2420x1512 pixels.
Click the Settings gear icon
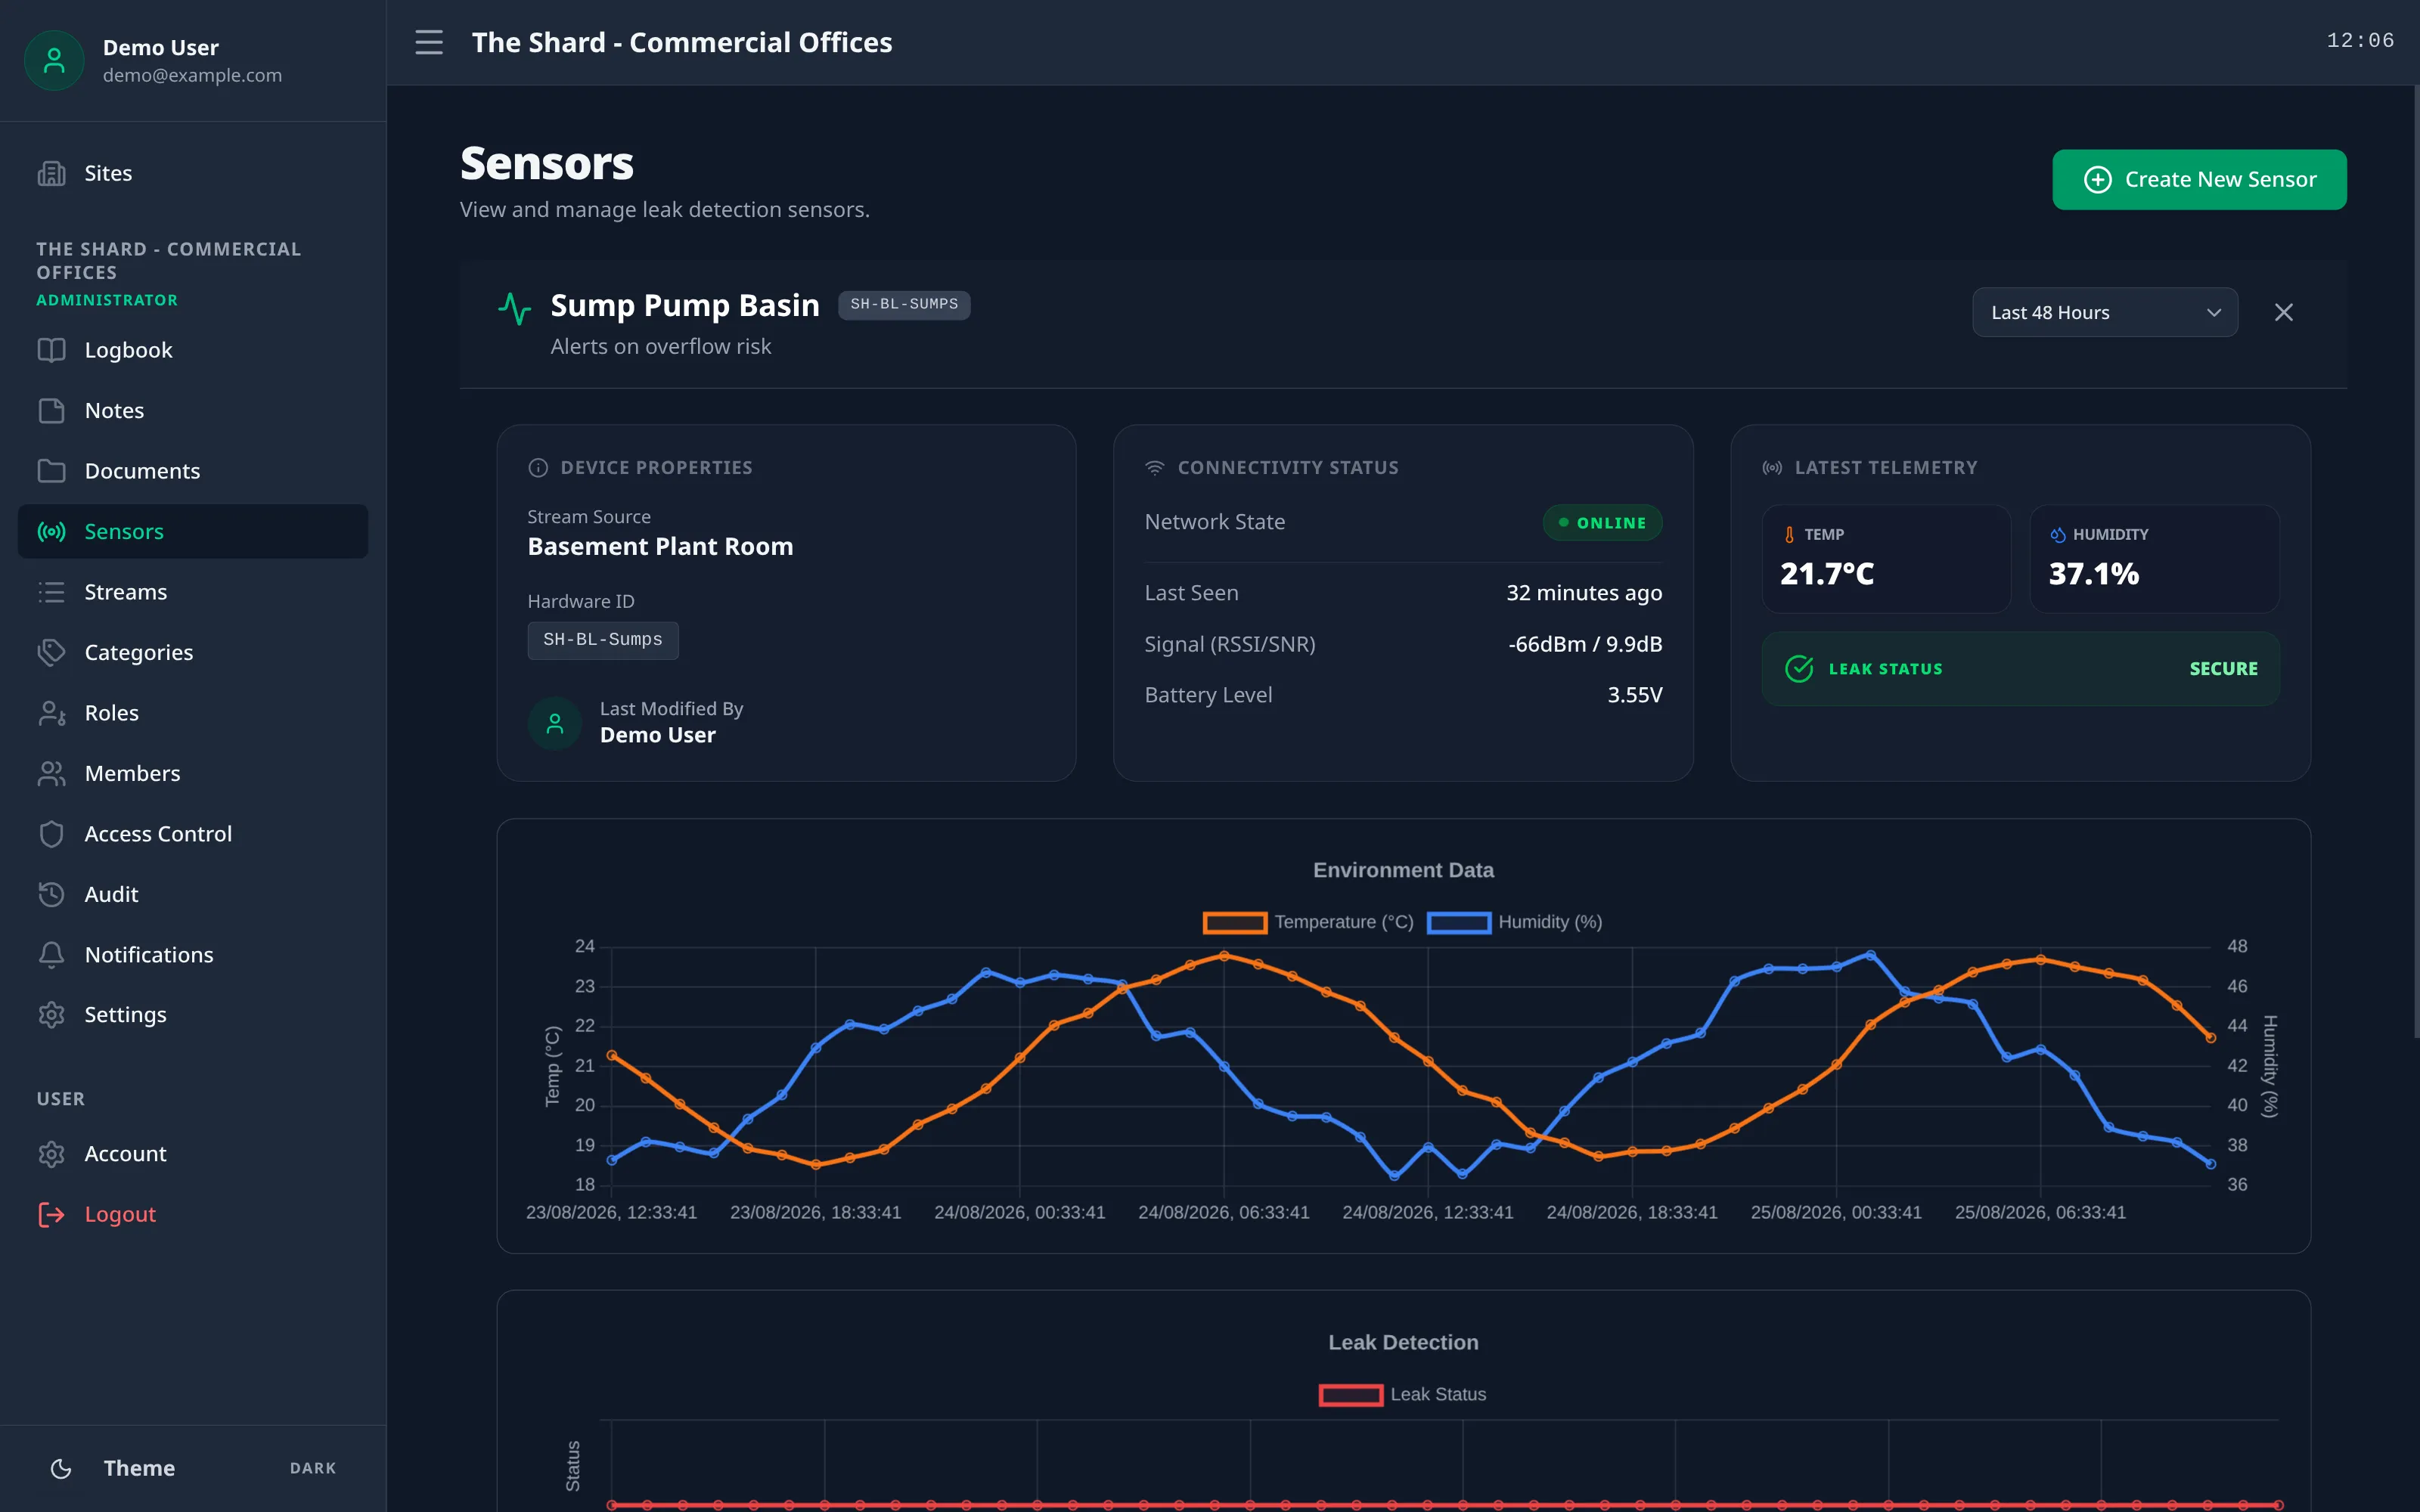click(x=51, y=1015)
